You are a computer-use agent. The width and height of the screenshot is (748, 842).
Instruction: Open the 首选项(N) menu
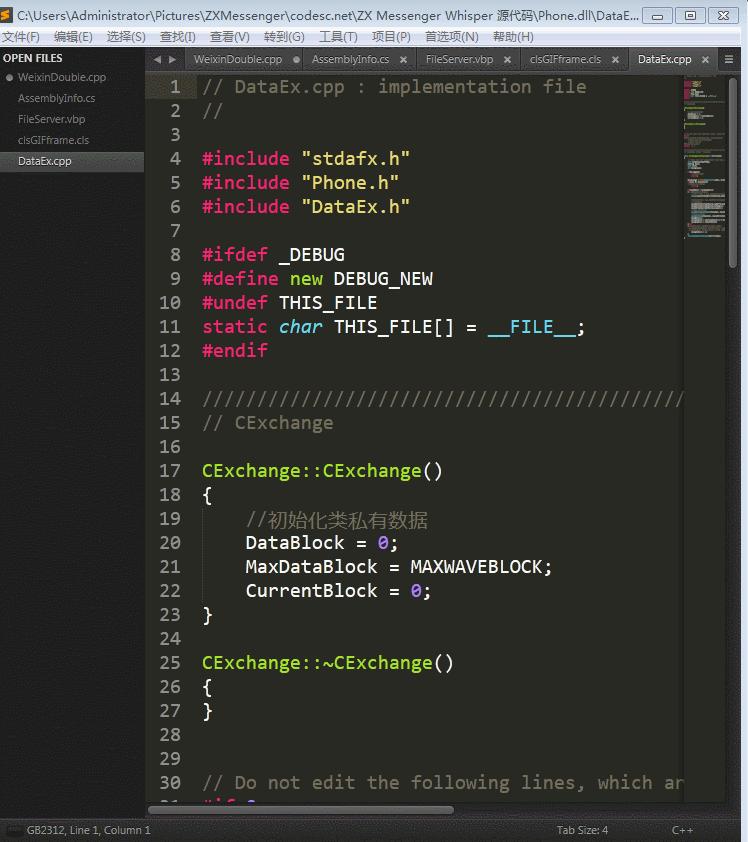pos(452,37)
